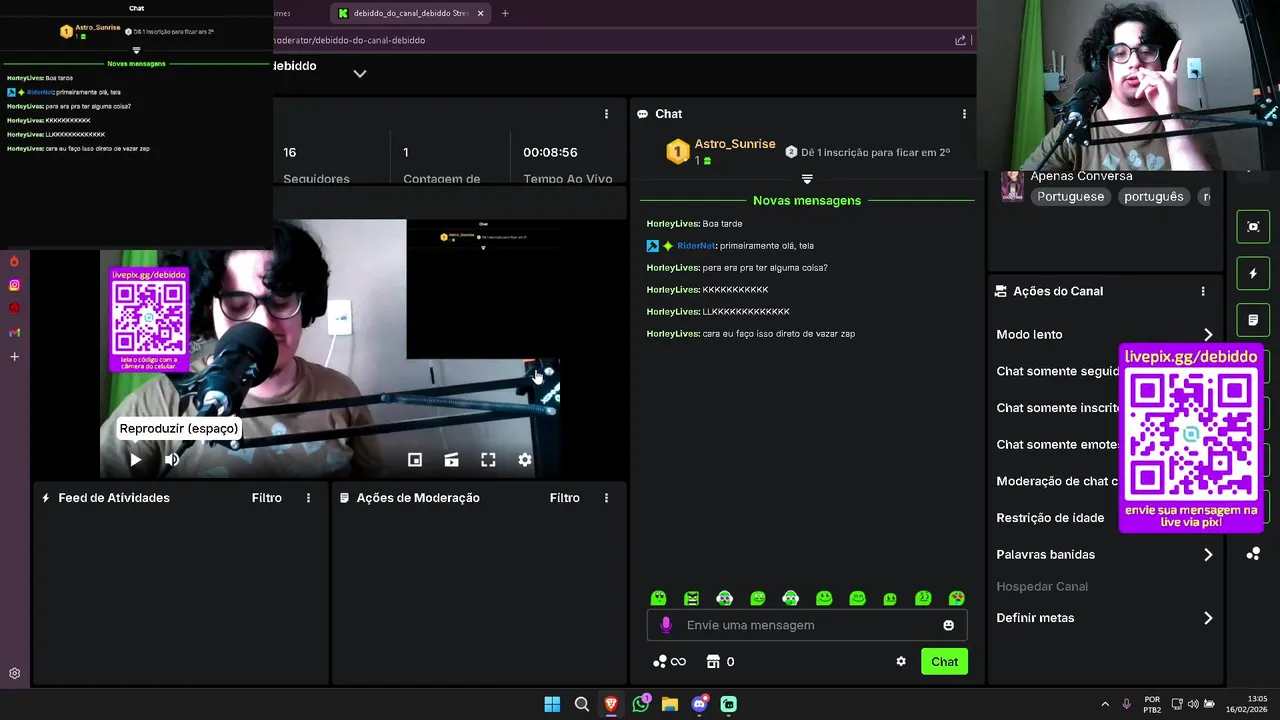The image size is (1280, 720).
Task: Open Feed de Atividades three-dot menu
Action: click(x=308, y=498)
